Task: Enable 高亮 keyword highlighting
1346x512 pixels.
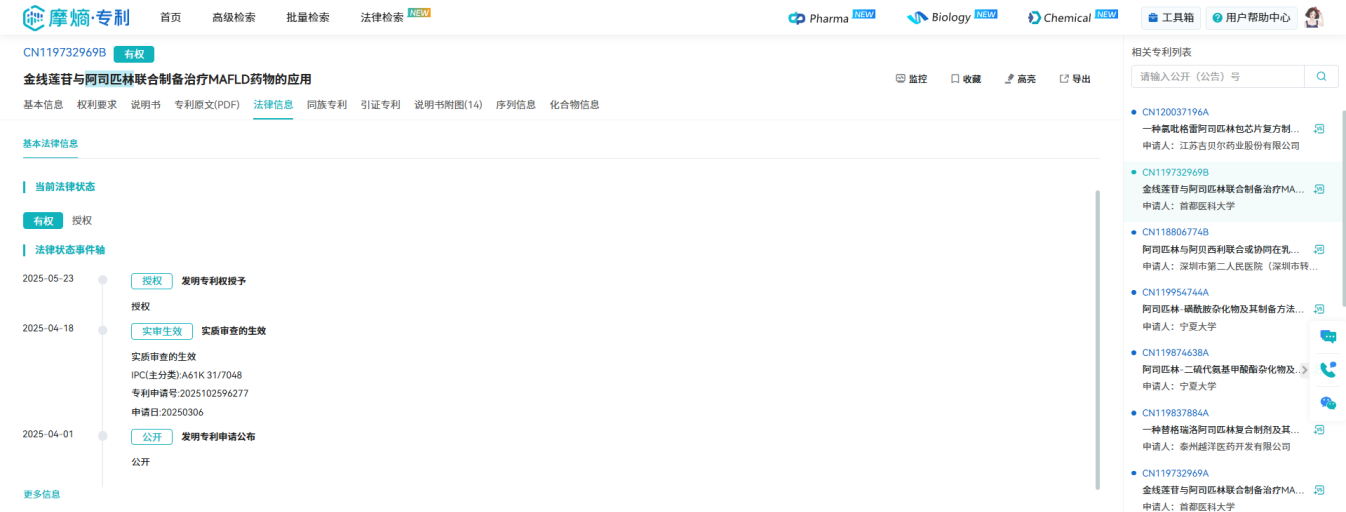Action: (1020, 79)
